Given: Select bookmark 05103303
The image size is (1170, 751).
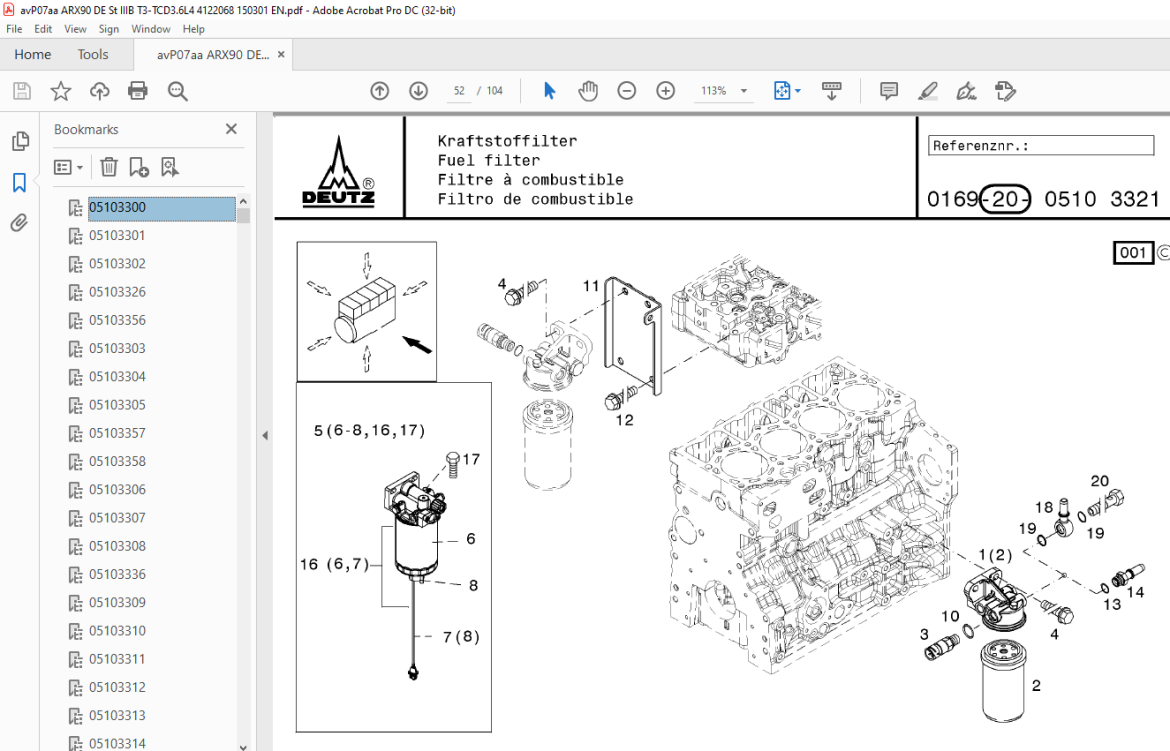Looking at the screenshot, I should pyautogui.click(x=117, y=349).
